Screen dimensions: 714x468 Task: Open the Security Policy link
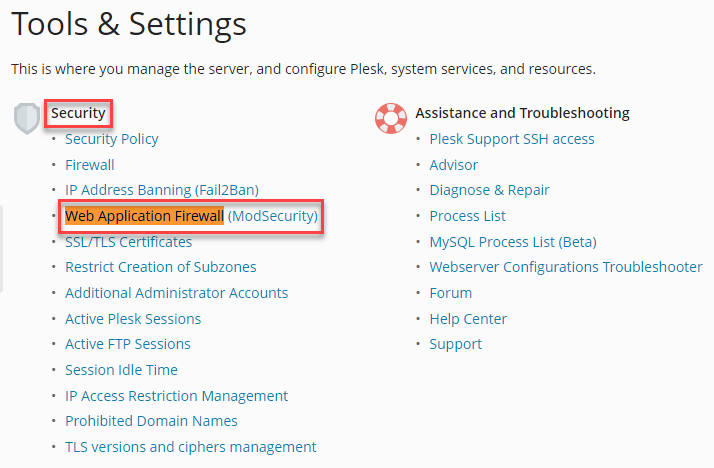pyautogui.click(x=112, y=139)
